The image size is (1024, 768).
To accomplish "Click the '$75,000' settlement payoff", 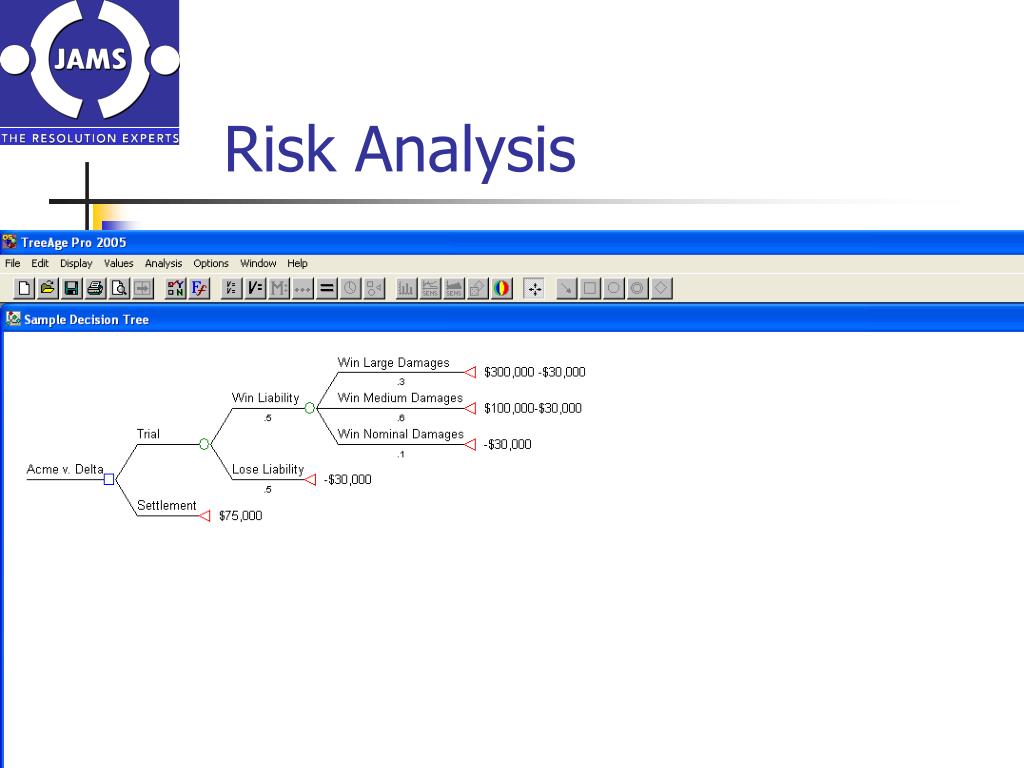I will [x=240, y=516].
